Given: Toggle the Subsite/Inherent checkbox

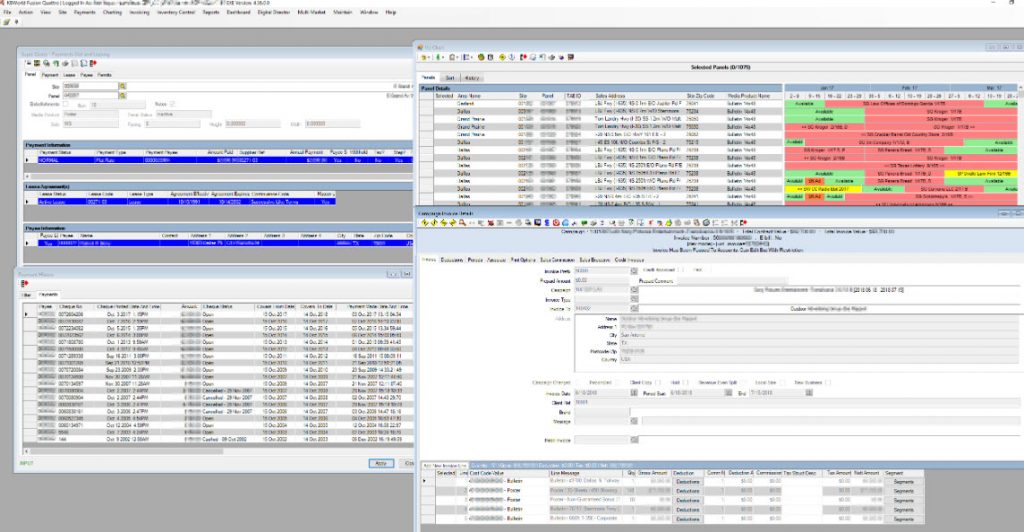Looking at the screenshot, I should 67,104.
